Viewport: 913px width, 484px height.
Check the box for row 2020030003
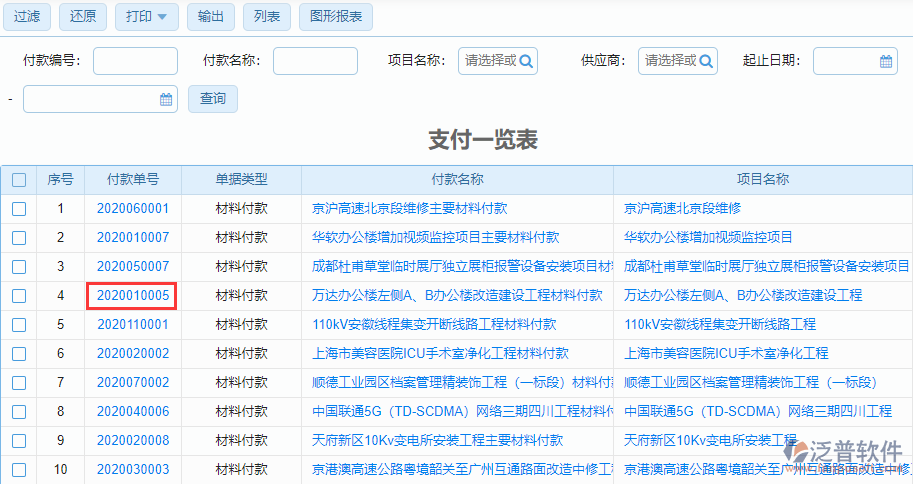pyautogui.click(x=19, y=469)
